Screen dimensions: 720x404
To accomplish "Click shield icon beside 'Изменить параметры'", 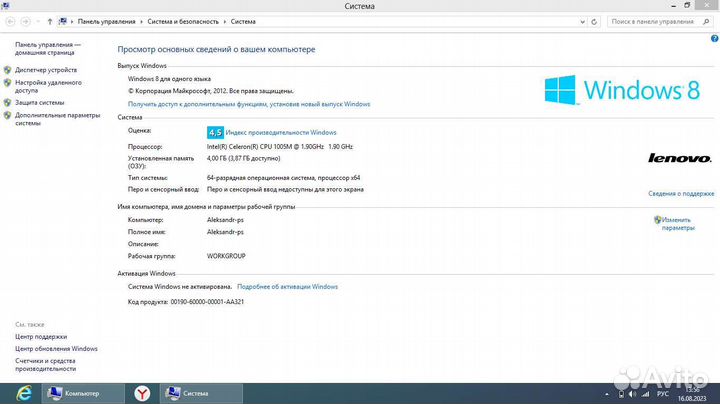I will point(658,220).
